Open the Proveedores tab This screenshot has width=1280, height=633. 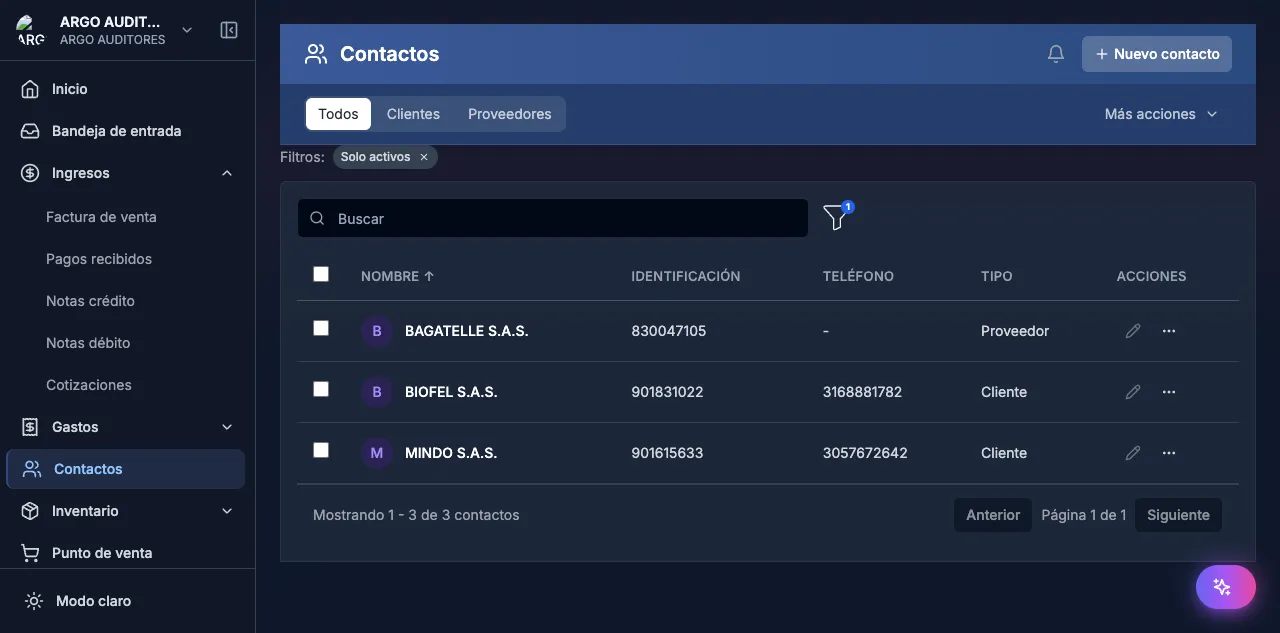[x=509, y=113]
